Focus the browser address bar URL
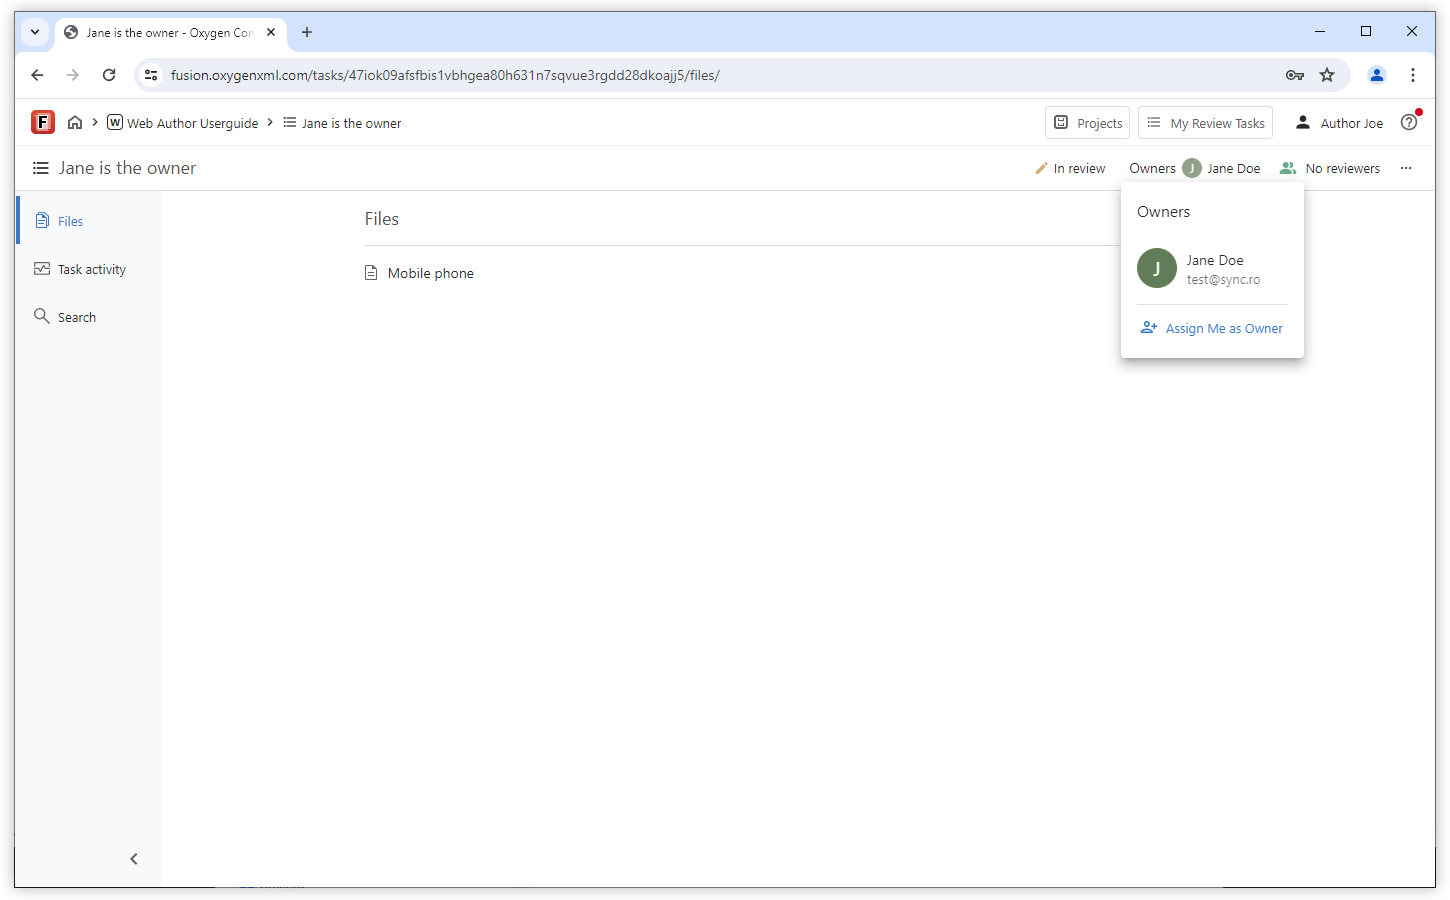1450x900 pixels. tap(445, 75)
